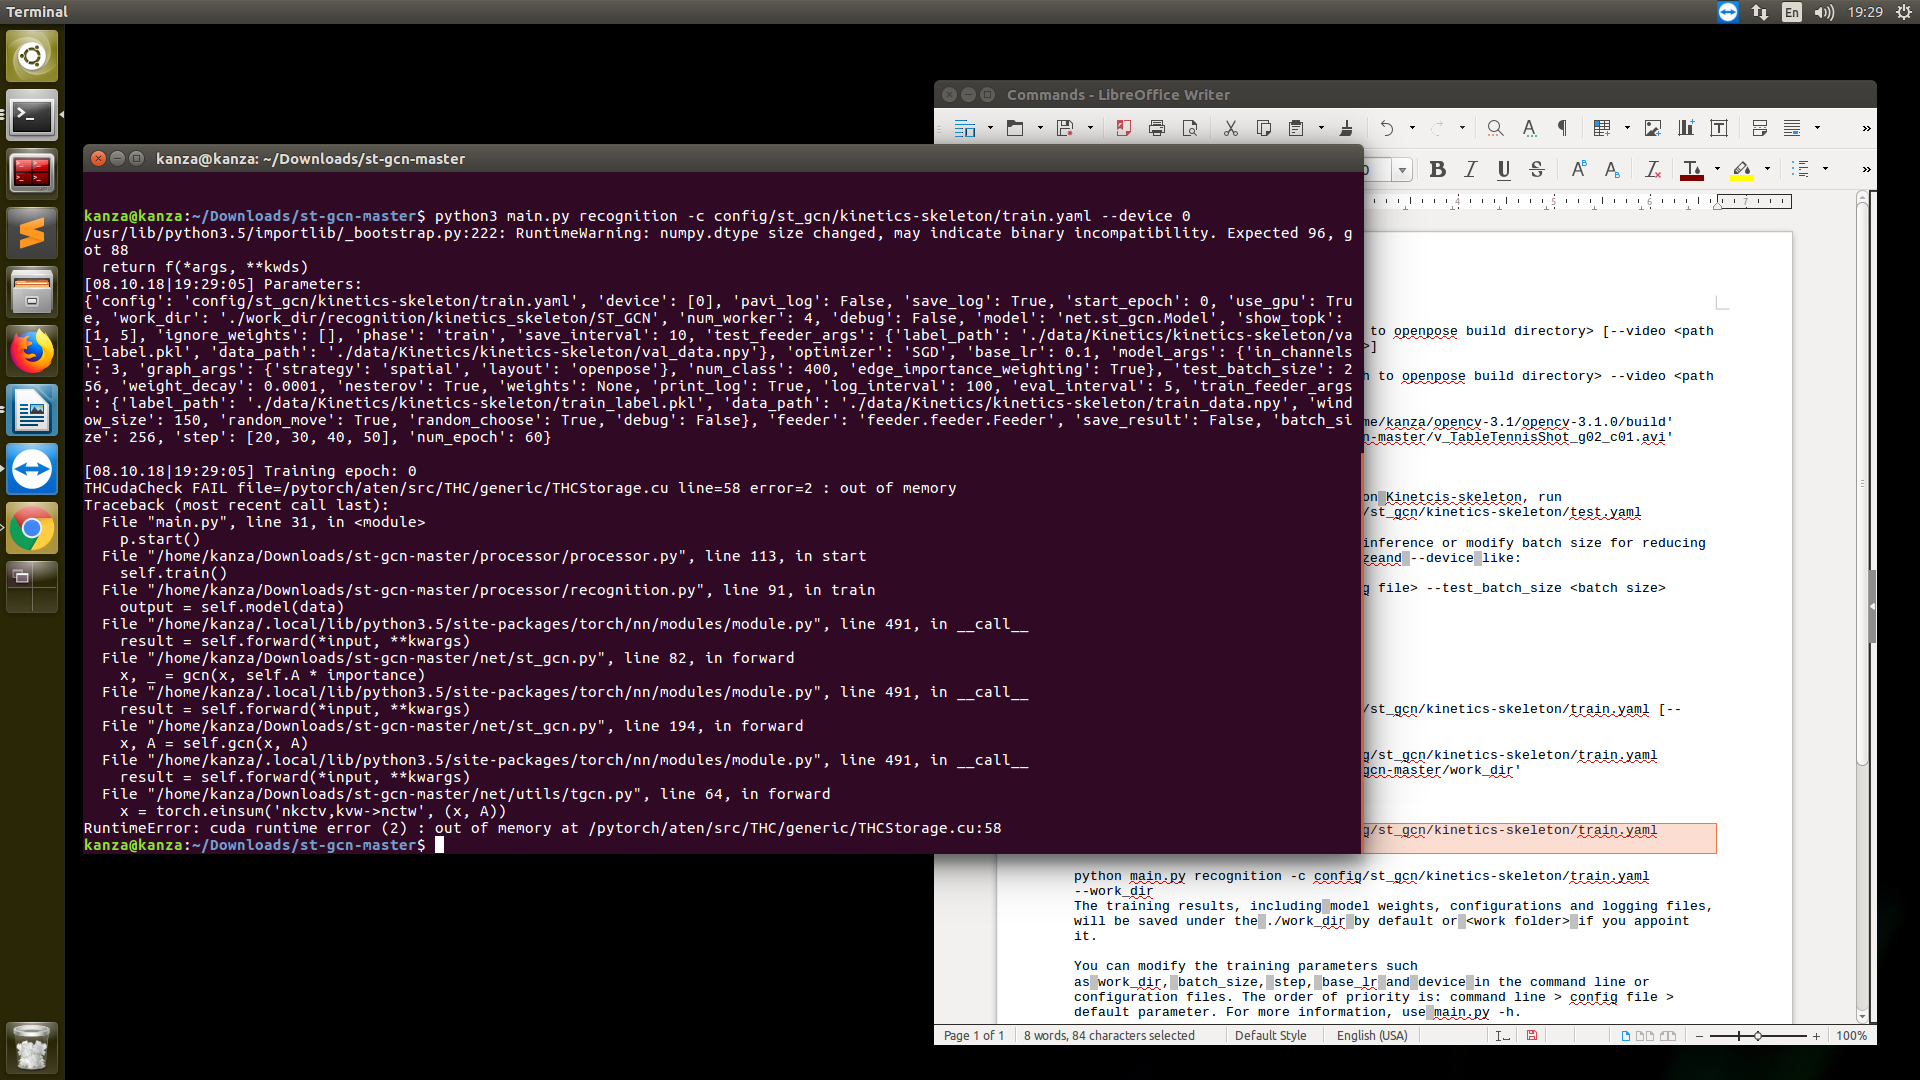Click Default Style in status bar
The width and height of the screenshot is (1920, 1080).
[x=1270, y=1036]
